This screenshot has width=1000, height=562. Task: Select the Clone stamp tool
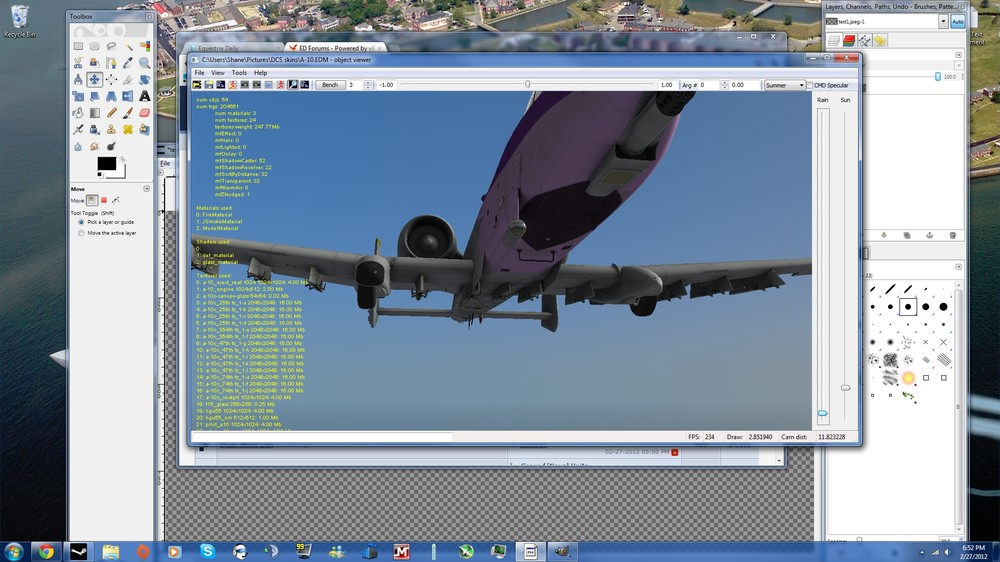coord(111,129)
